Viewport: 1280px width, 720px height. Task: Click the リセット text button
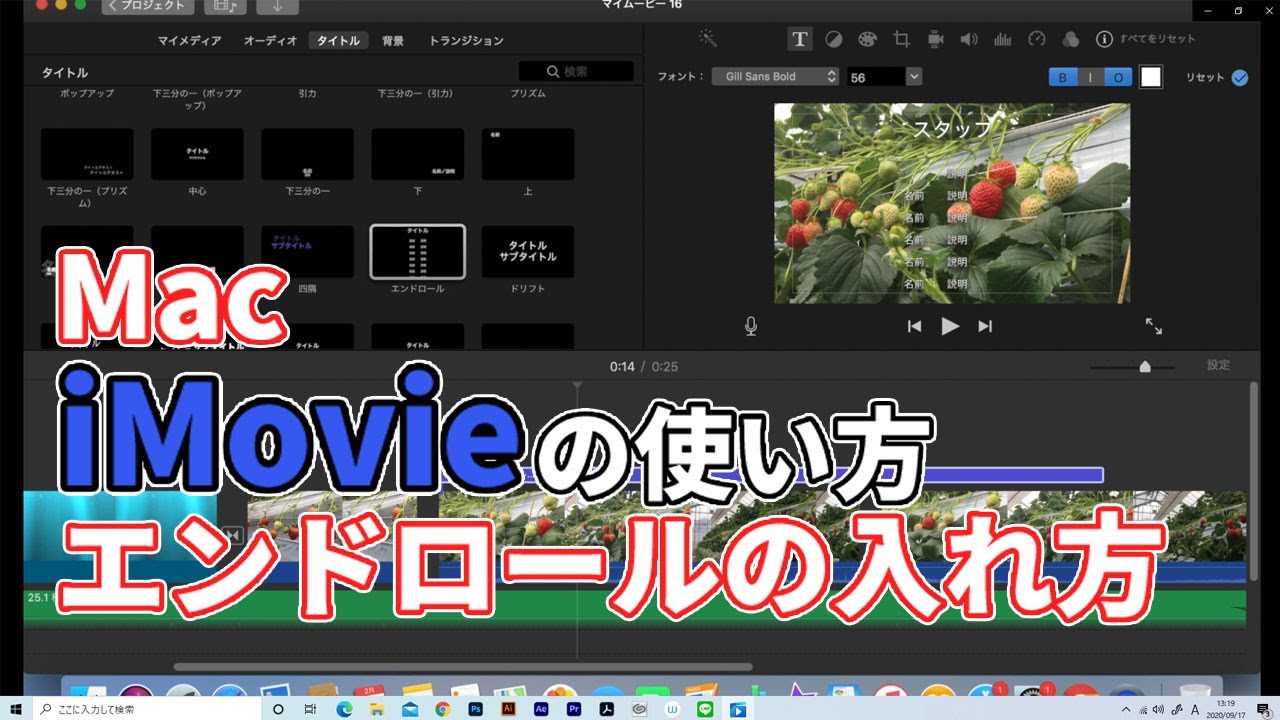[1205, 77]
